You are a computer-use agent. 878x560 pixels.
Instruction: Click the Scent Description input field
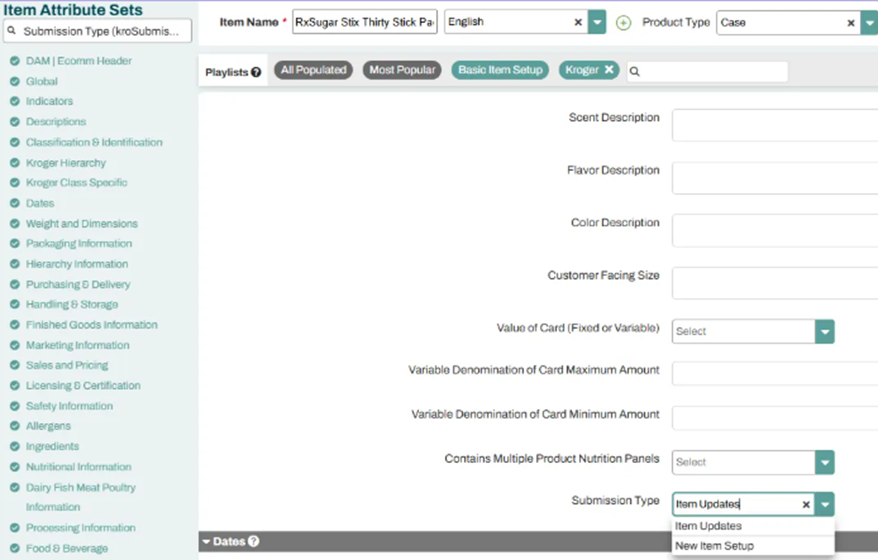pos(774,125)
